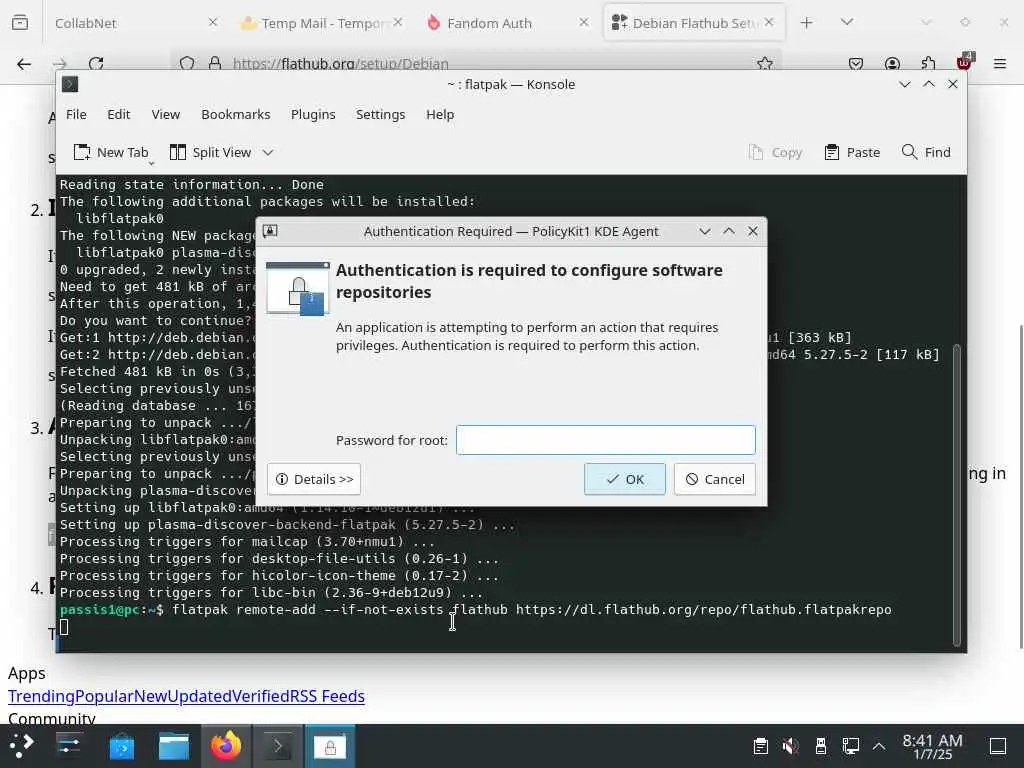Click Paste in Konsole toolbar
This screenshot has height=768, width=1024.
point(852,152)
